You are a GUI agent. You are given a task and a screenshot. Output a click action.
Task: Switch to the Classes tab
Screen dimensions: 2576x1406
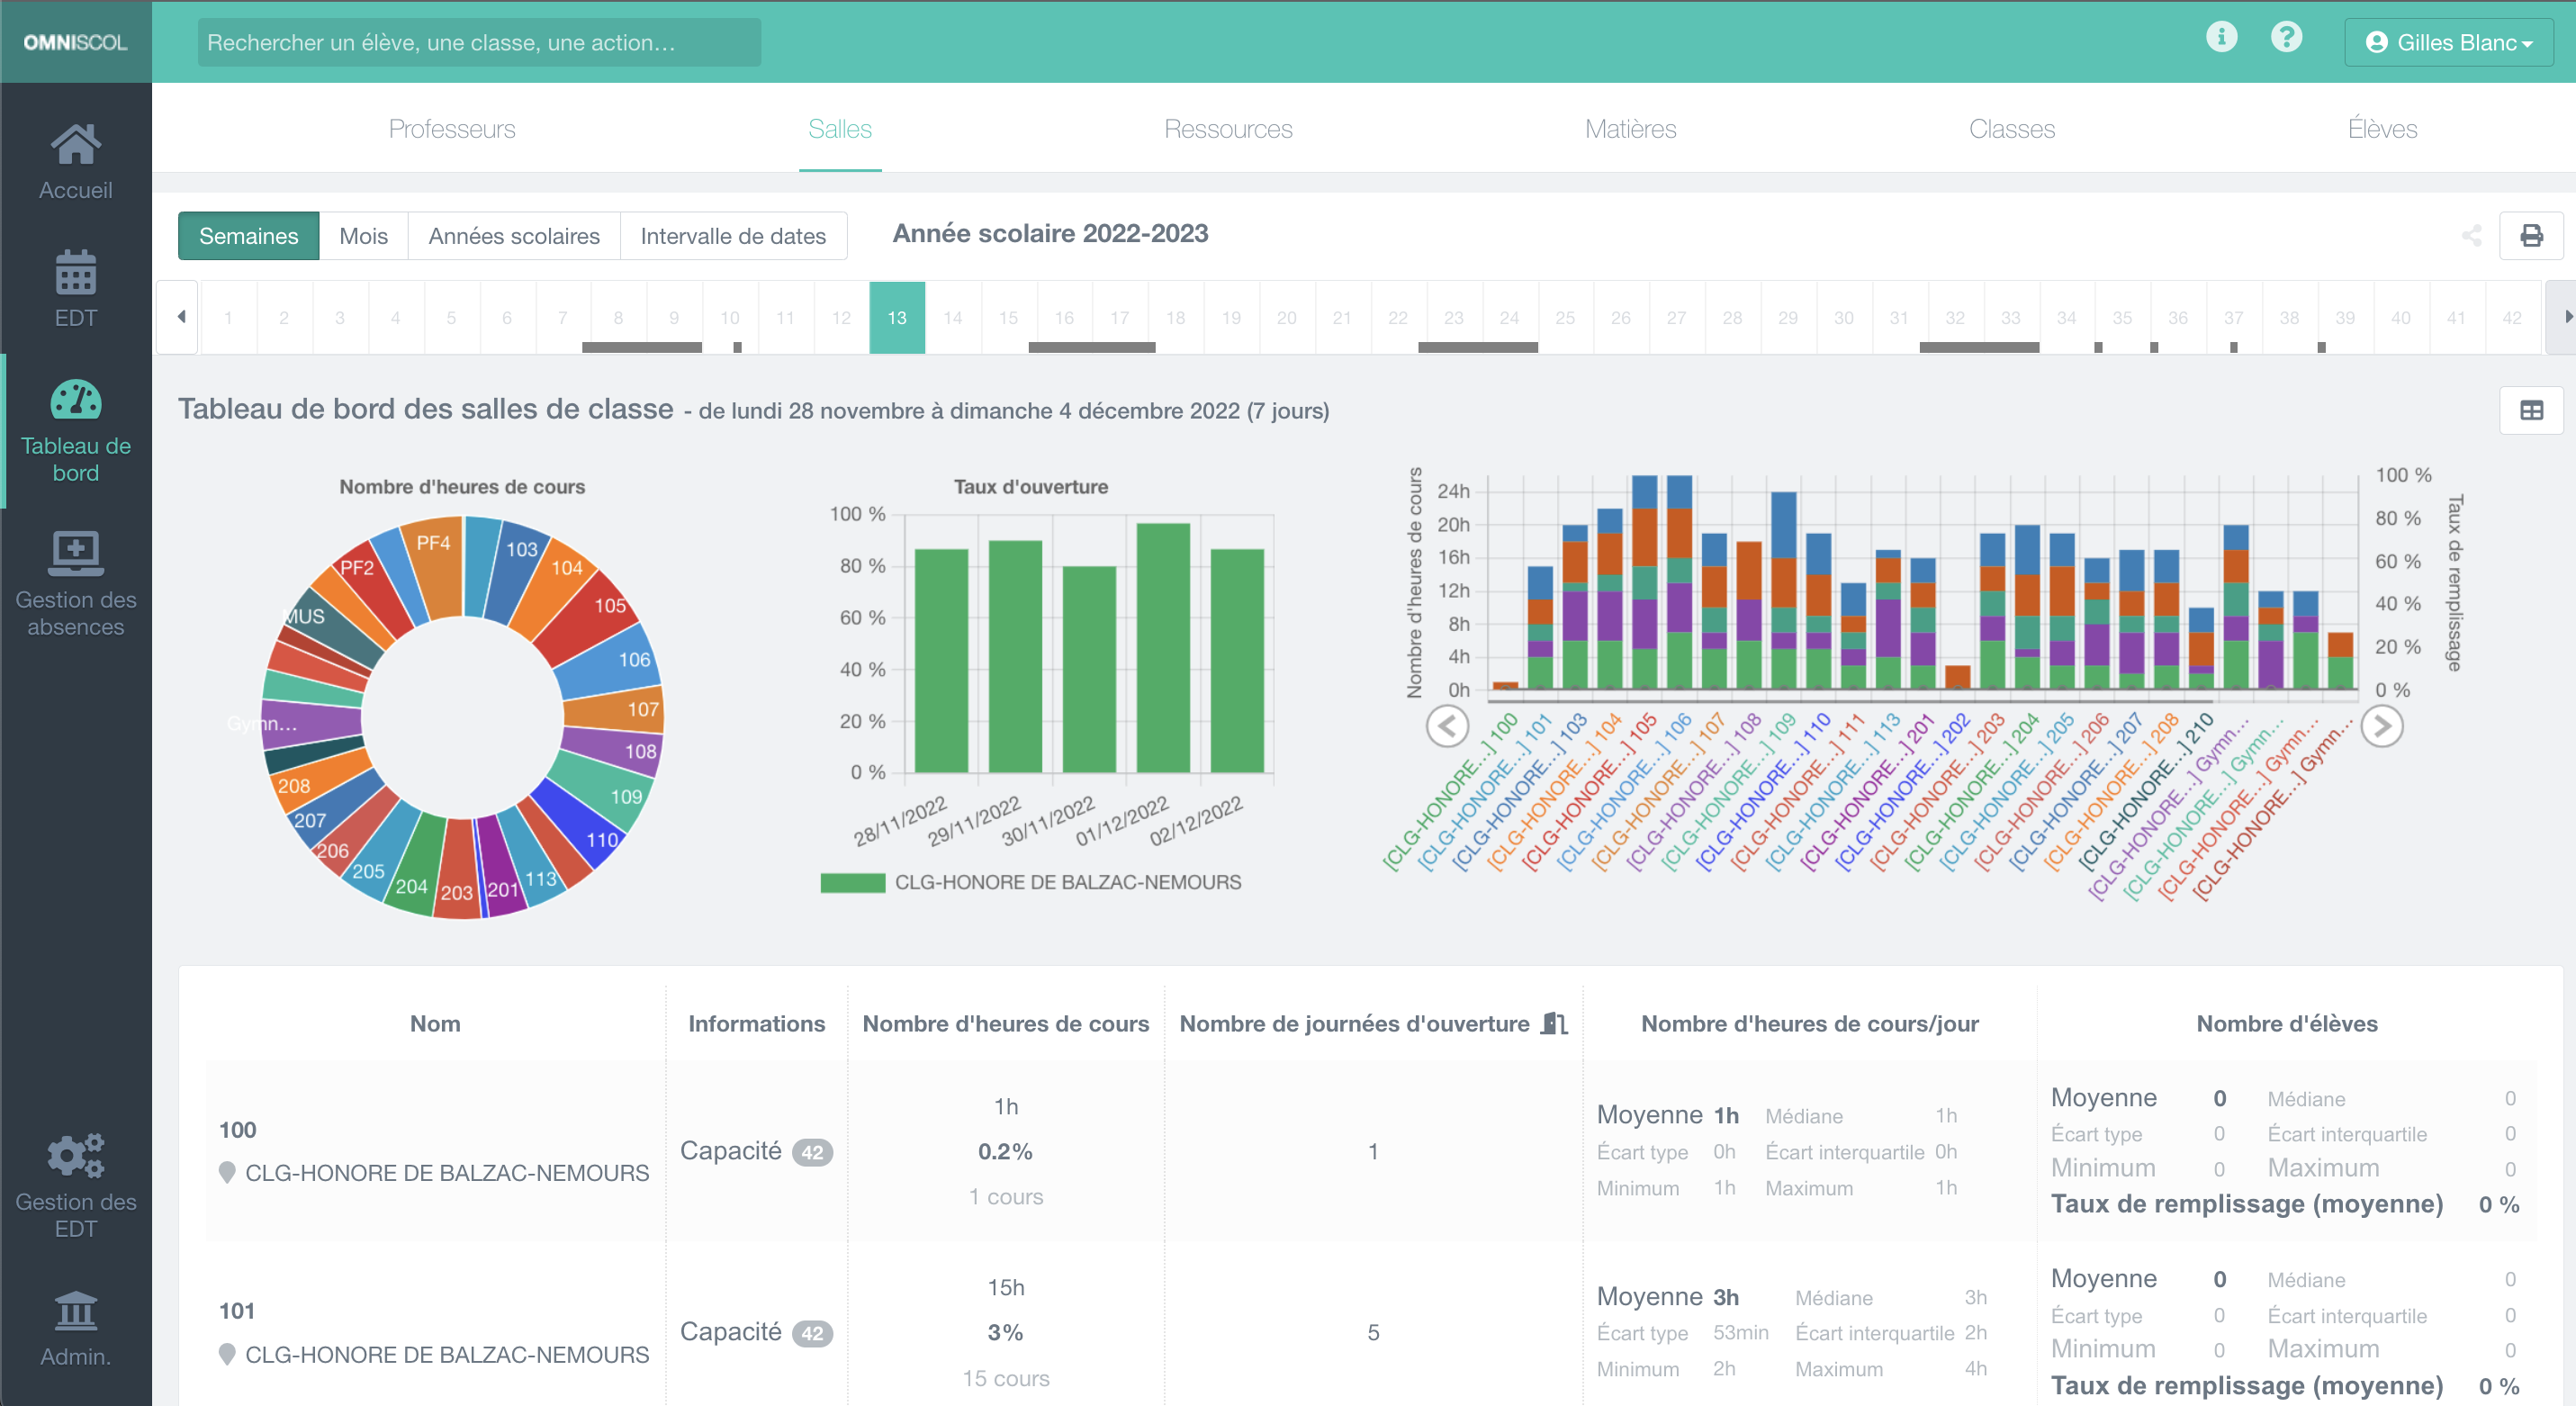pyautogui.click(x=2011, y=129)
